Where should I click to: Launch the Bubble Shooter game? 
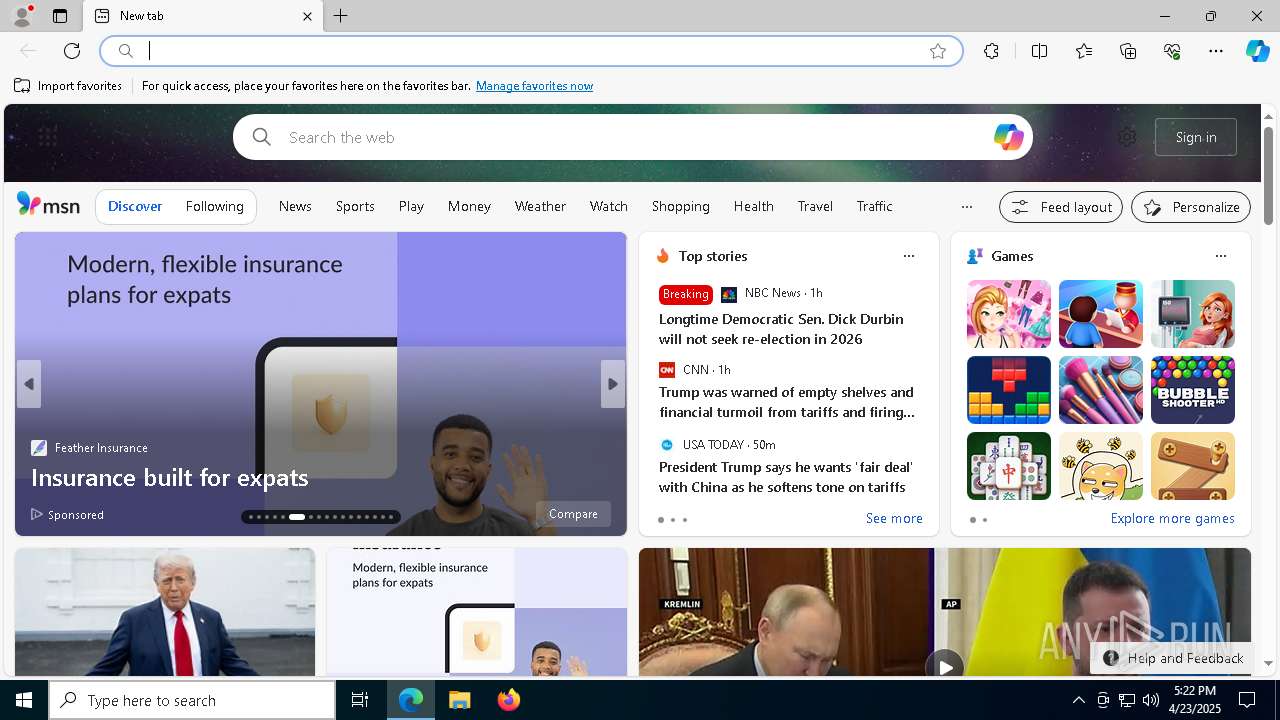tap(1193, 390)
